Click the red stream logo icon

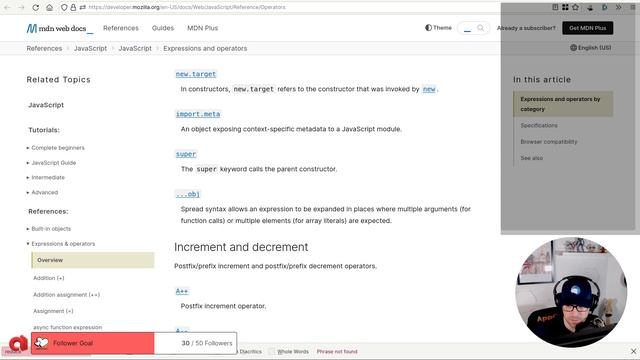pyautogui.click(x=18, y=344)
